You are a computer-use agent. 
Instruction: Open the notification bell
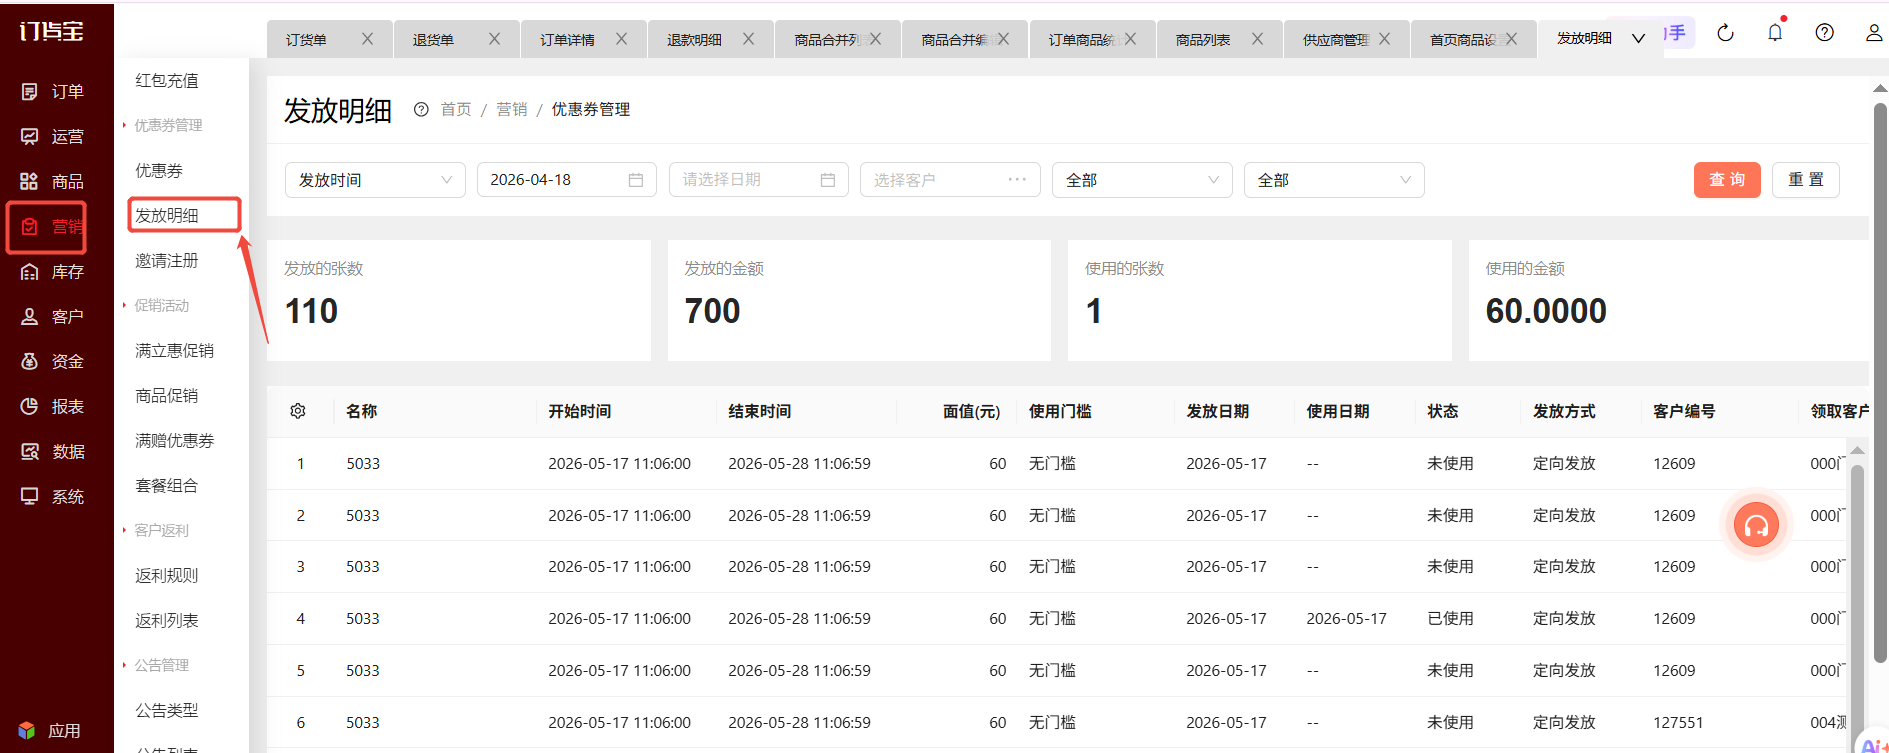(x=1775, y=33)
